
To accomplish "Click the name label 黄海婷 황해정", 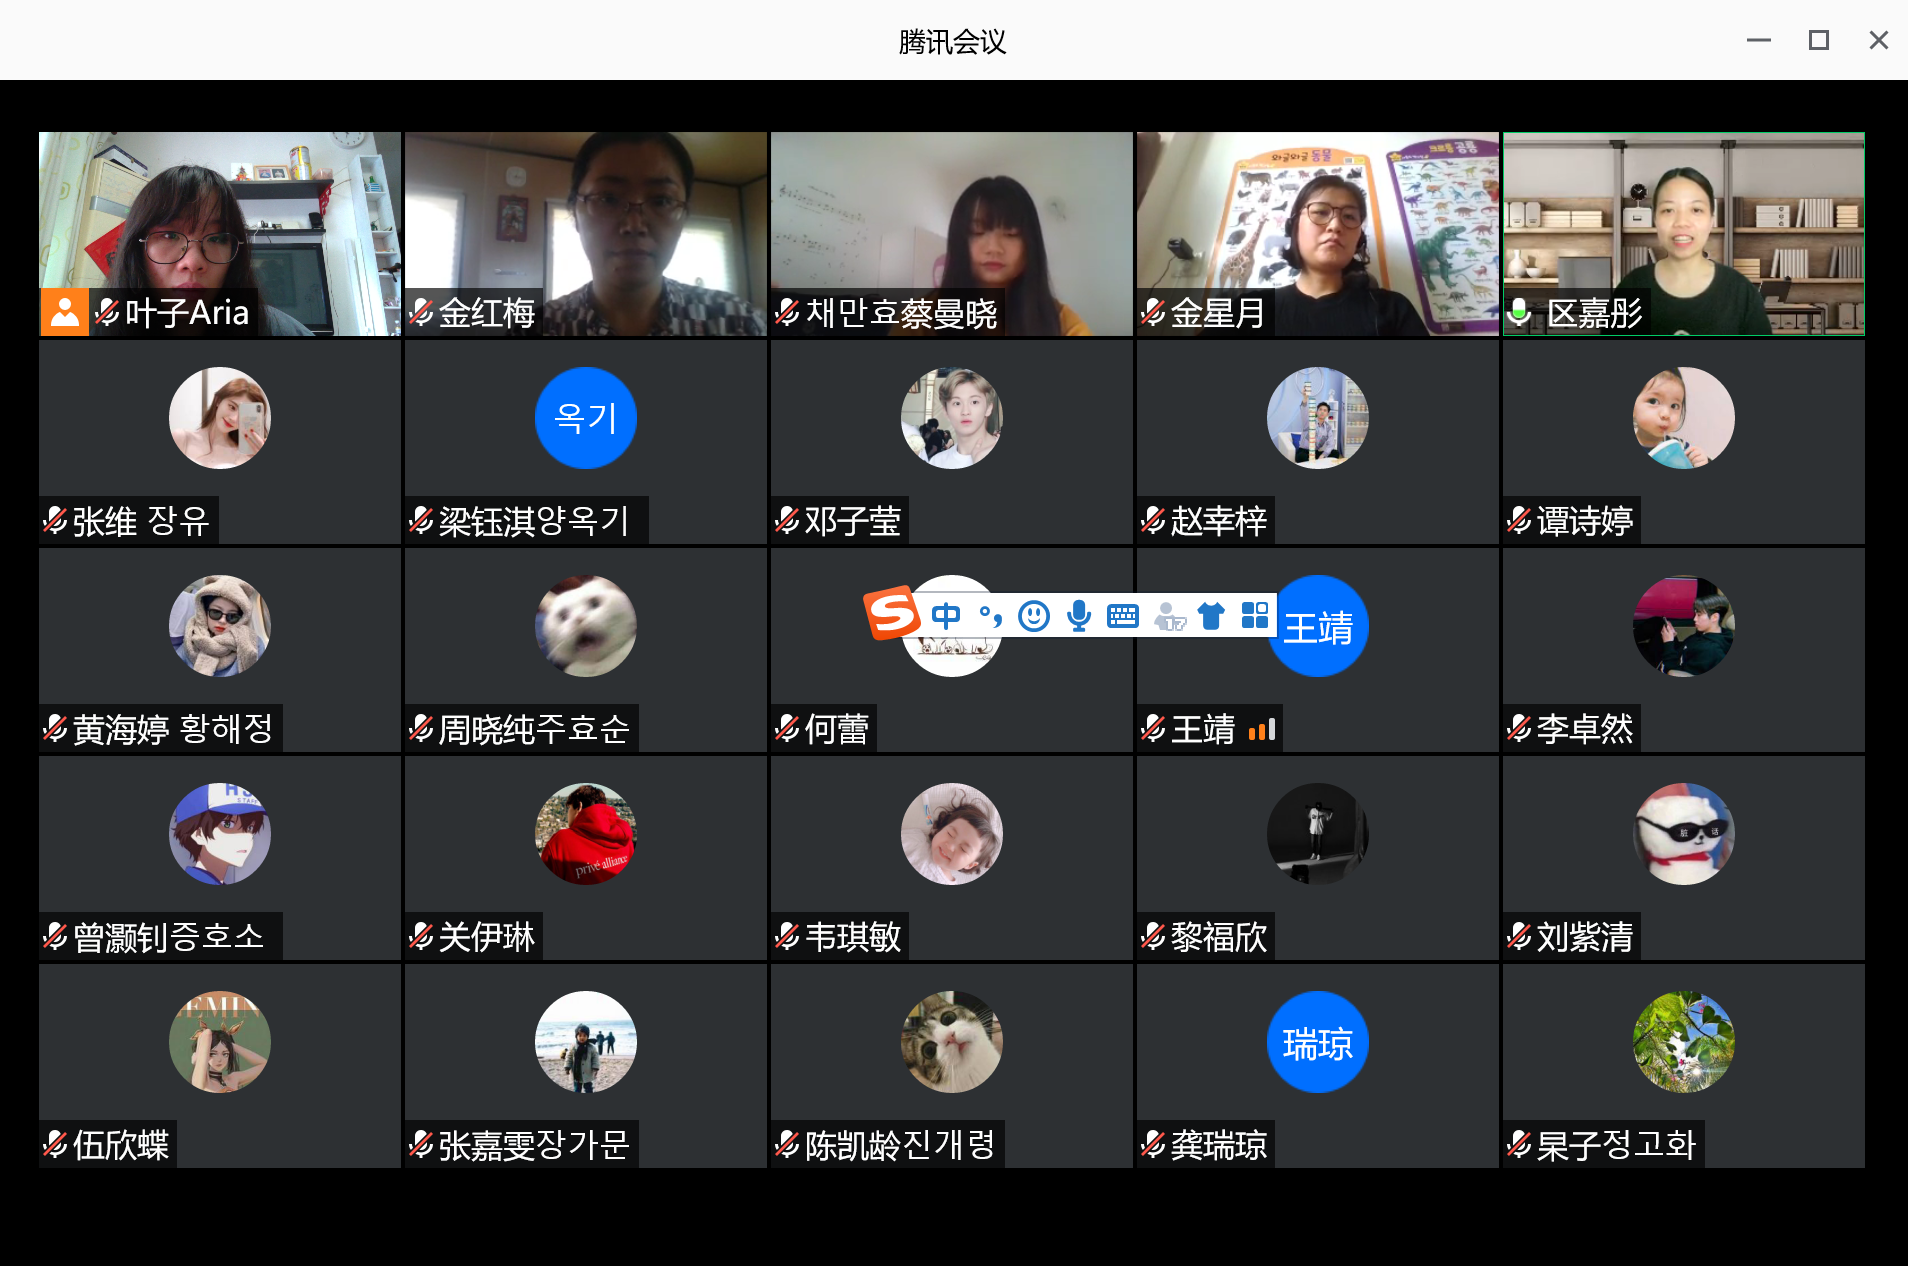I will [172, 729].
